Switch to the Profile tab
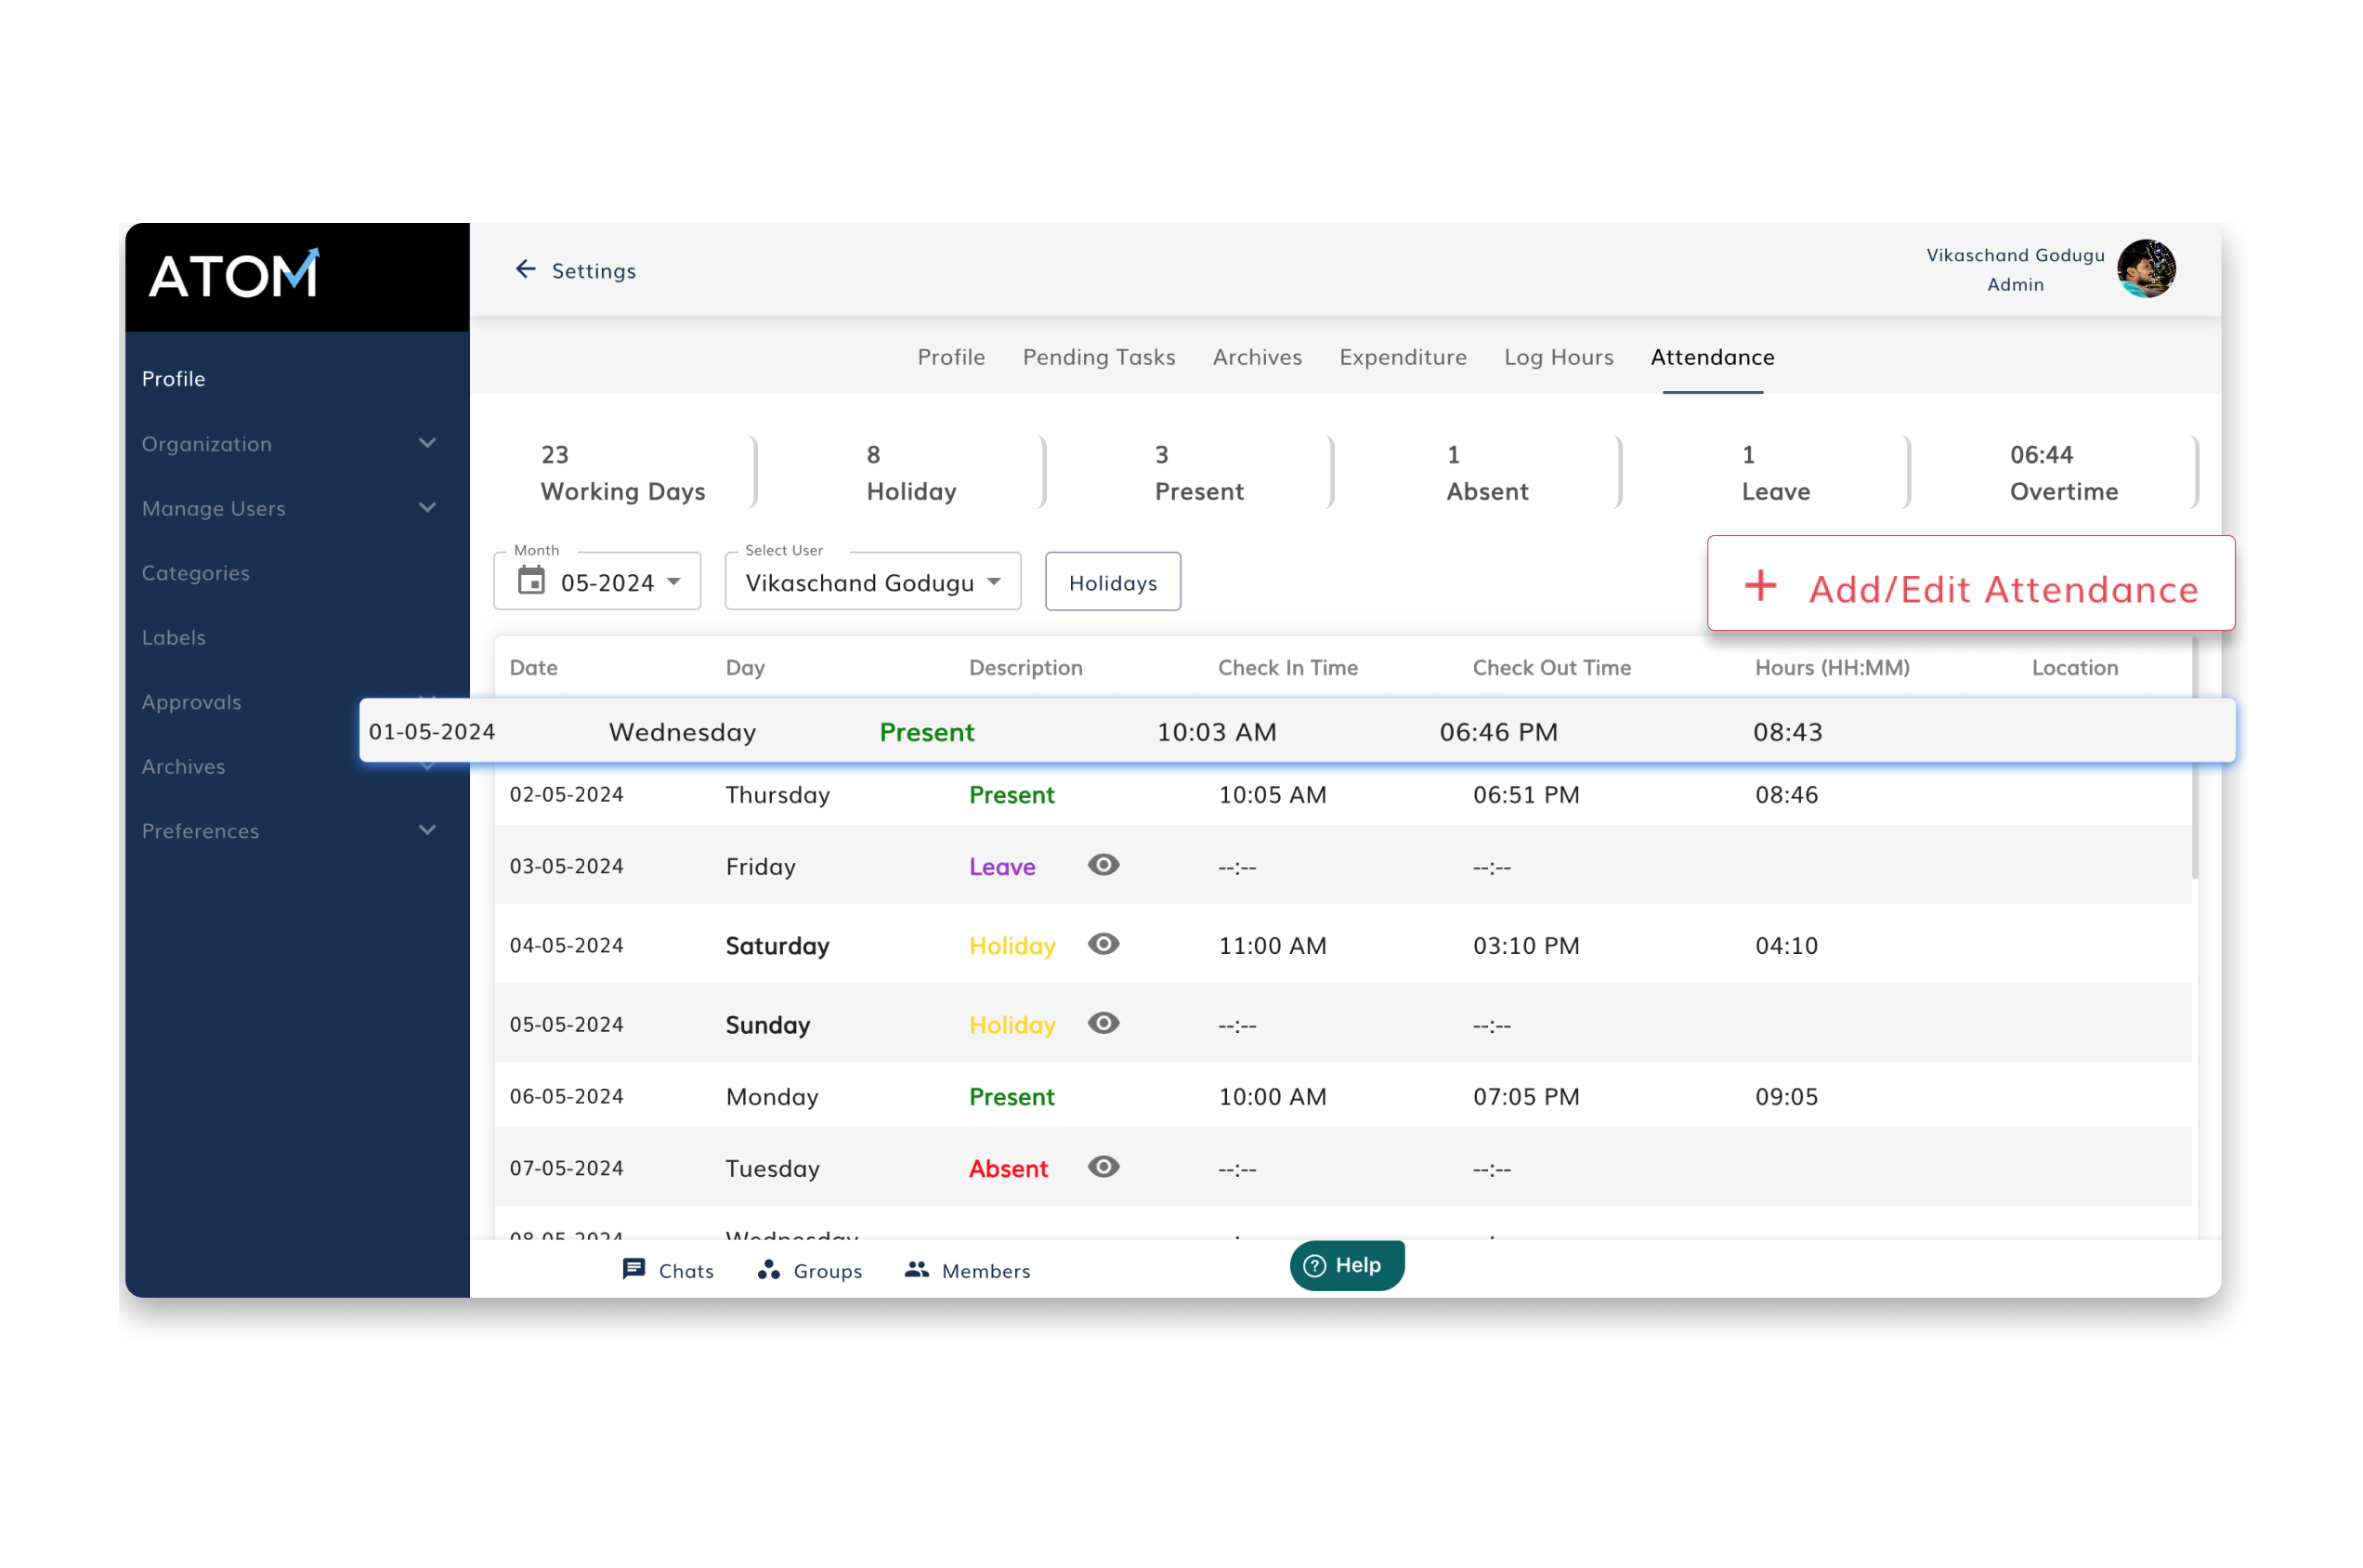 (951, 357)
